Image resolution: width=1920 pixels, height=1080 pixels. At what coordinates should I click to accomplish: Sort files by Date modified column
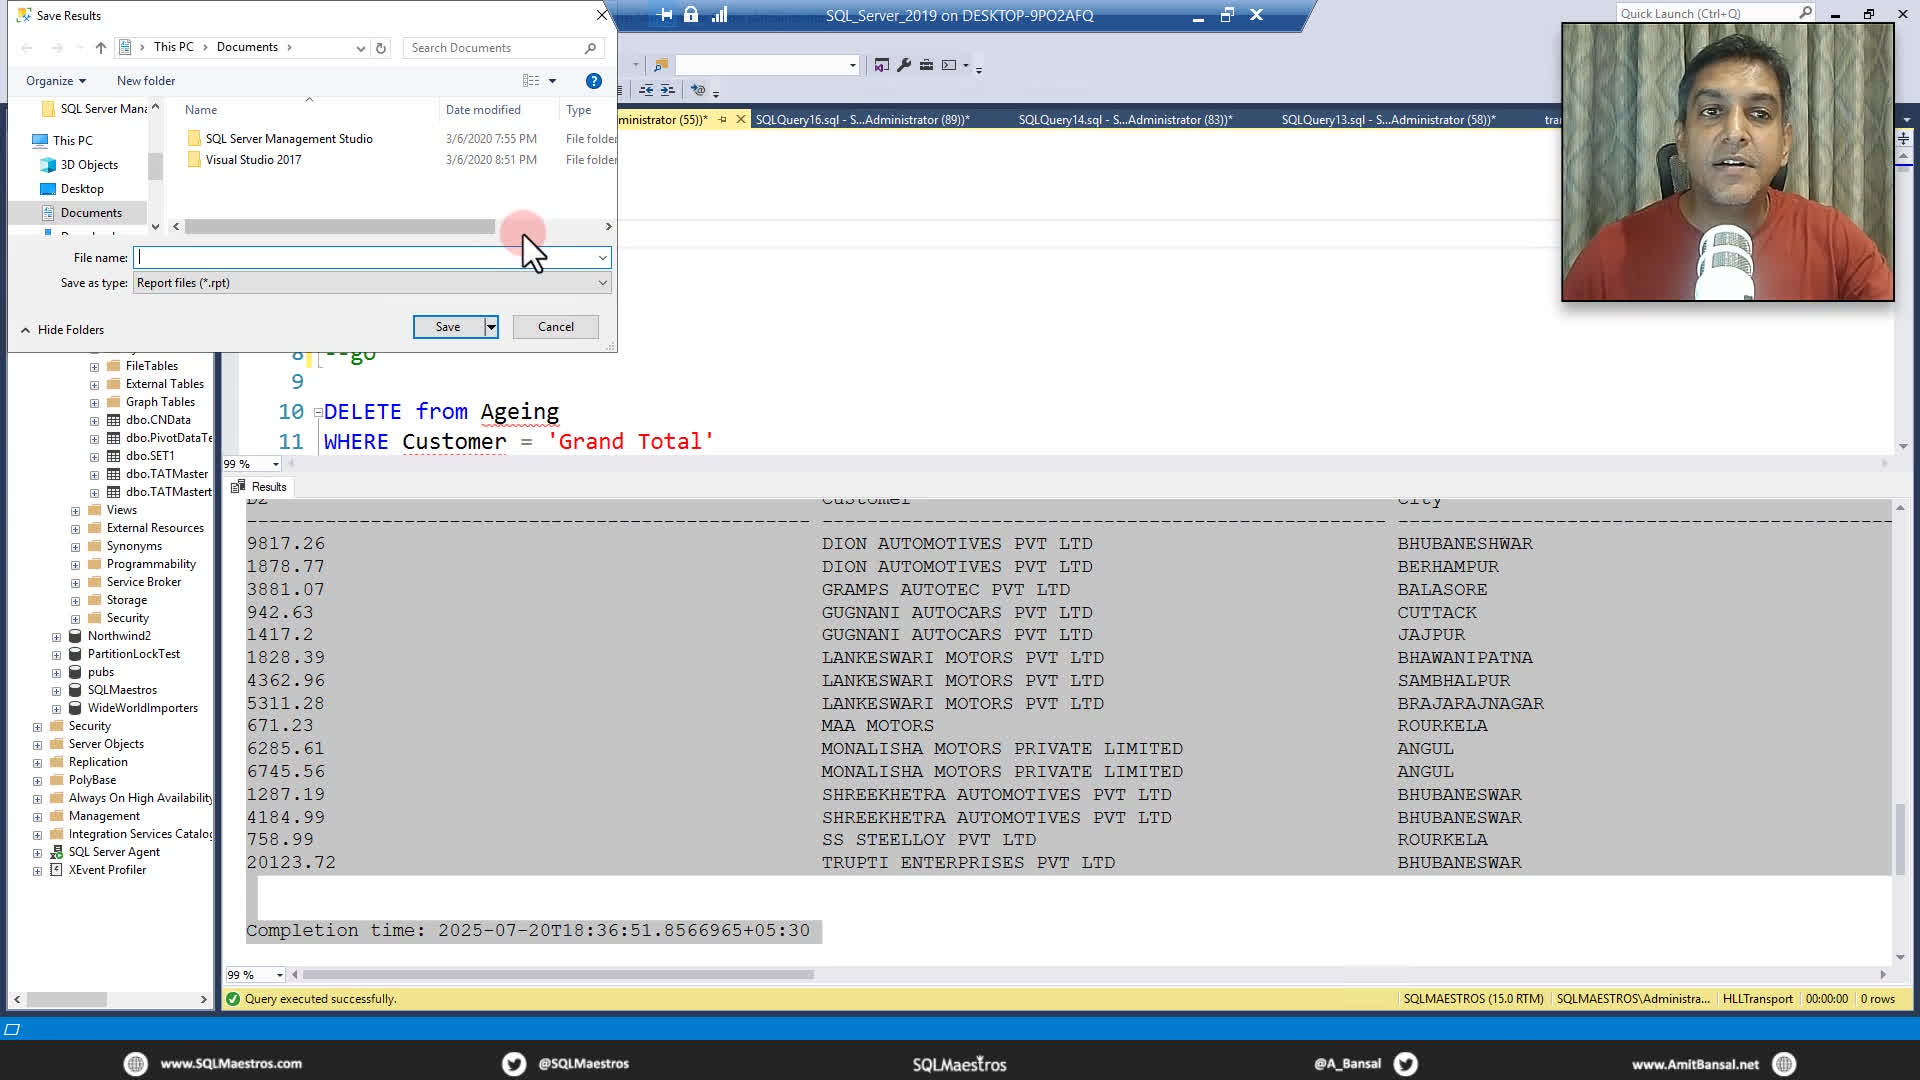tap(483, 110)
